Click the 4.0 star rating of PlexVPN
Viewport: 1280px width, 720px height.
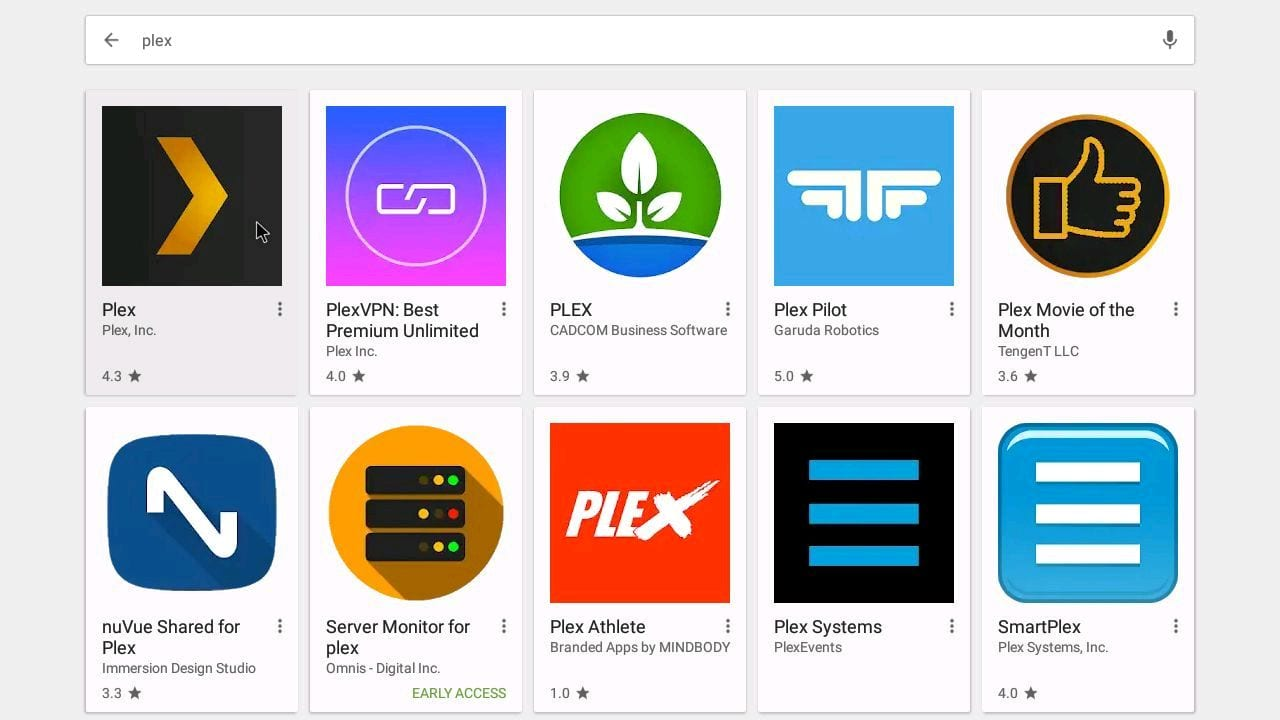[x=345, y=376]
